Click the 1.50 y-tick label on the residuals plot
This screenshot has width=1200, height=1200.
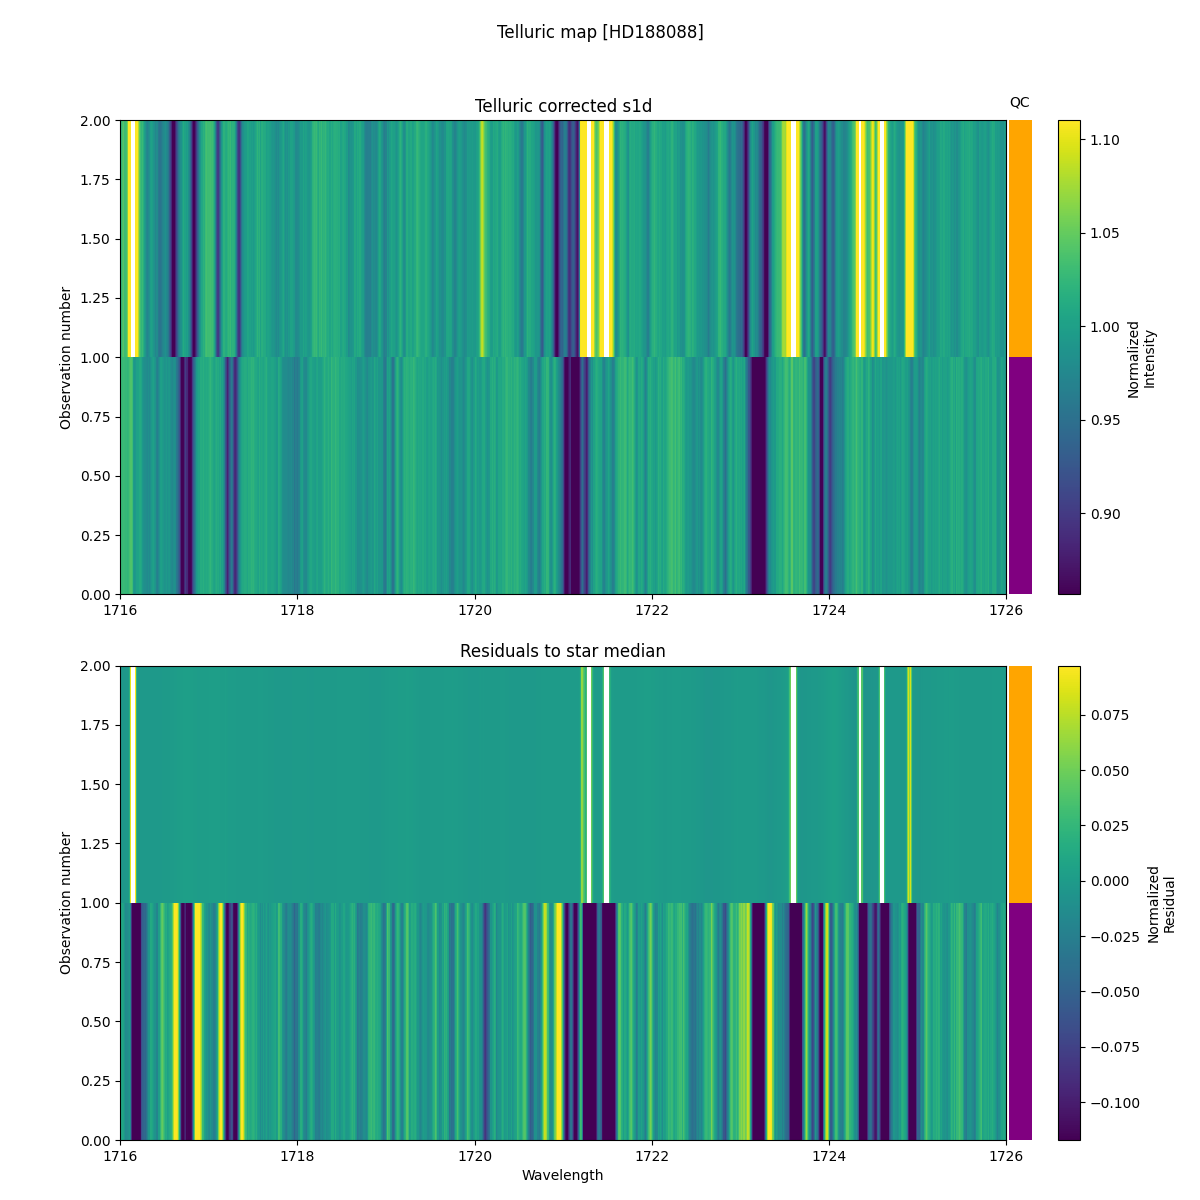pos(97,785)
